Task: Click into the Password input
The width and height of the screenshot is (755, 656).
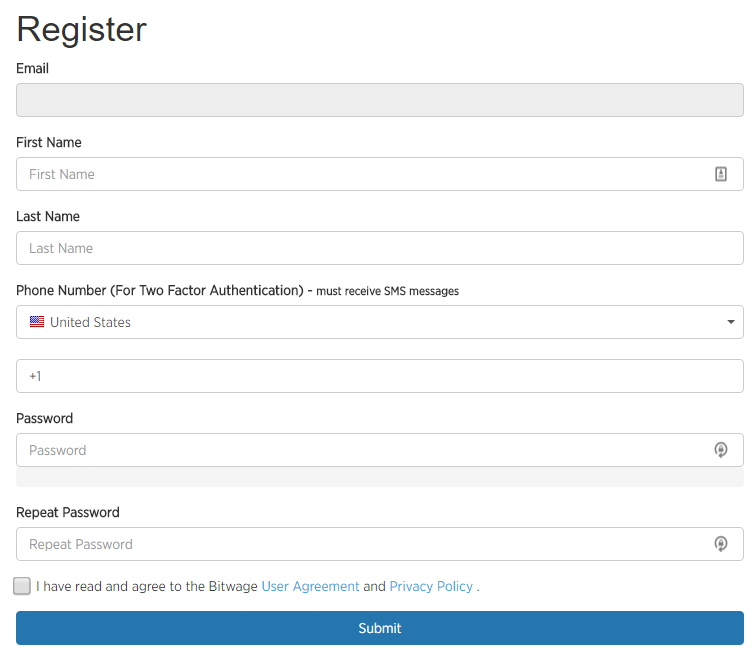Action: (379, 450)
